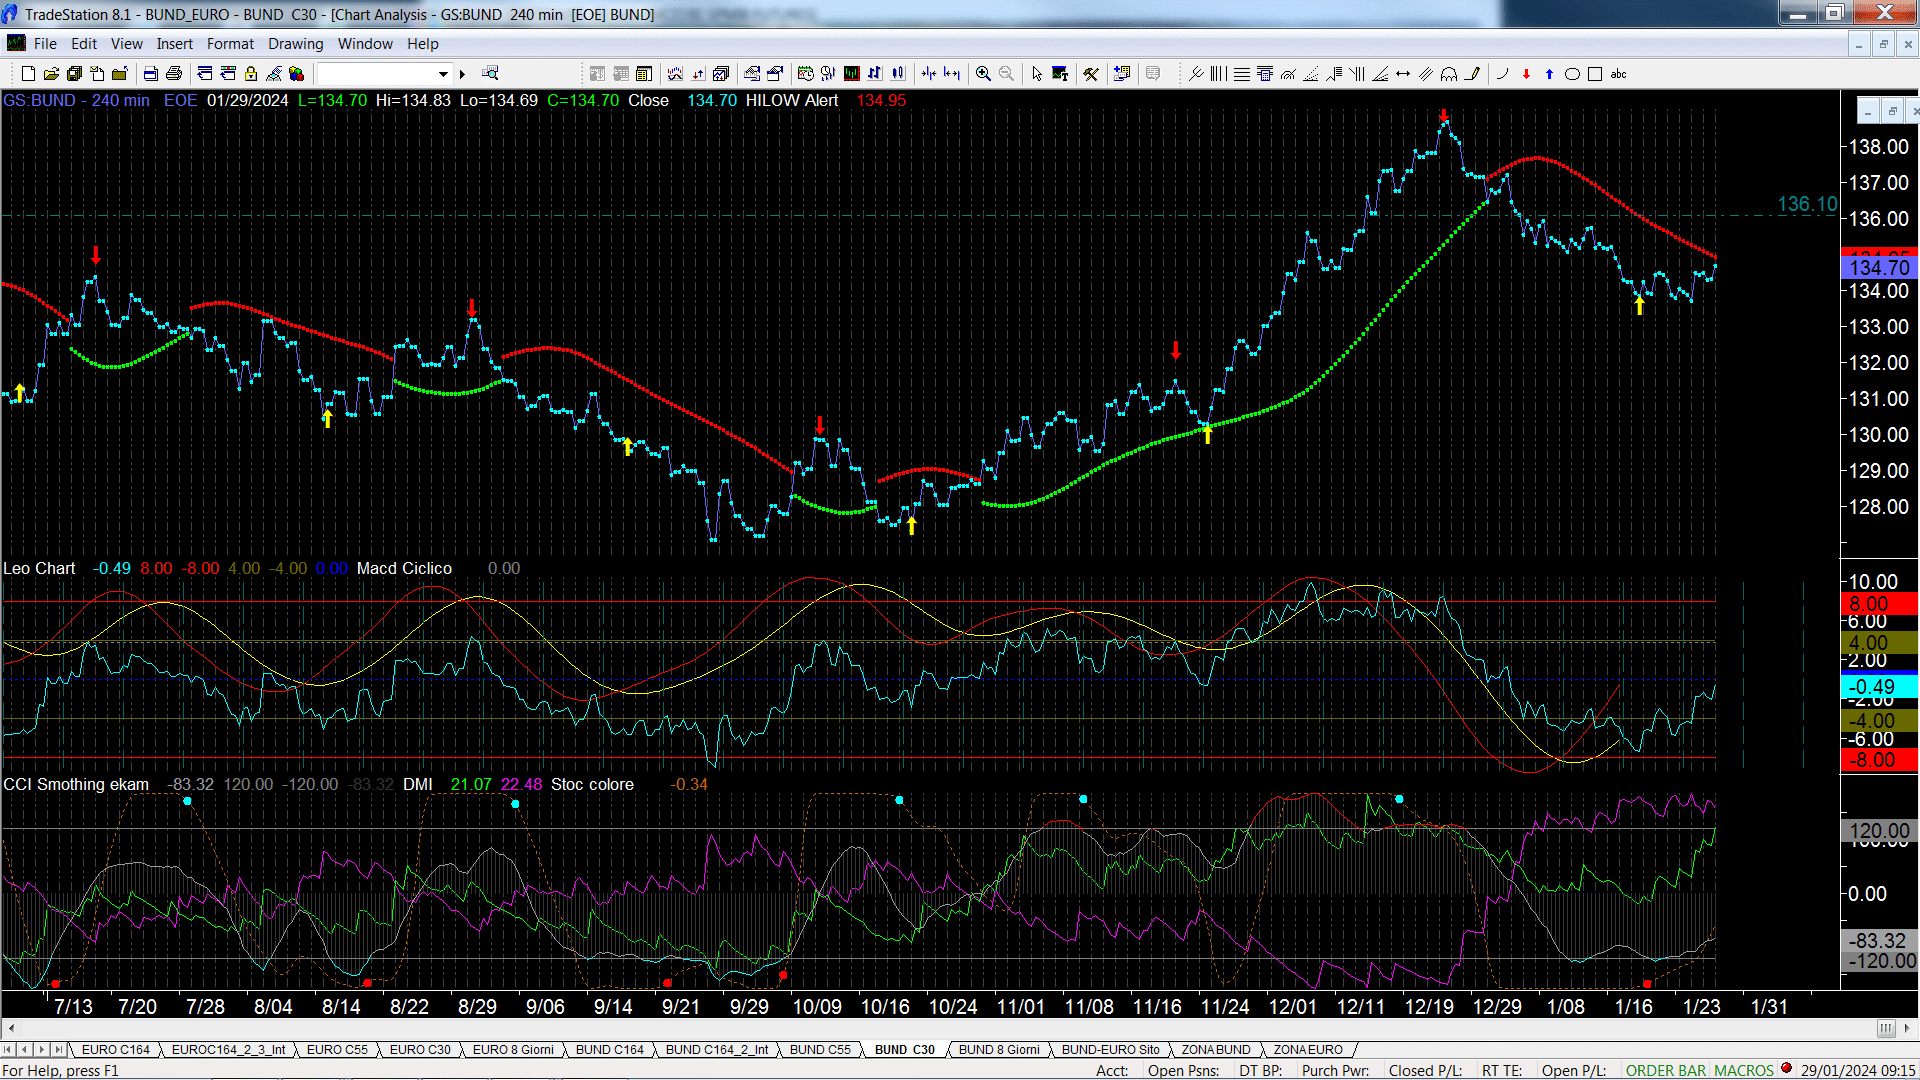
Task: Click the Macd Ciclico indicator label
Action: pos(404,569)
